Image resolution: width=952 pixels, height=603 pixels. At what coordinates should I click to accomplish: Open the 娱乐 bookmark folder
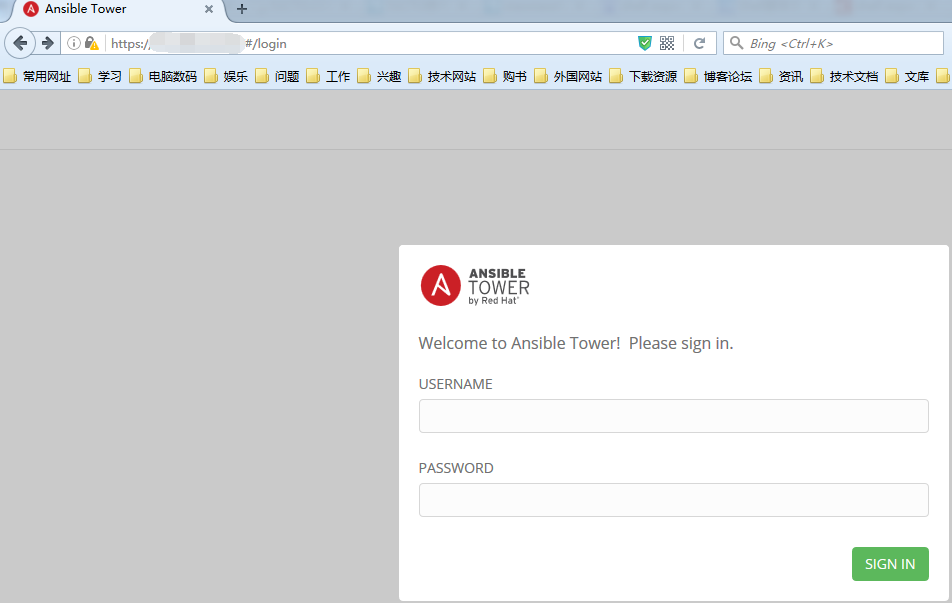click(226, 77)
